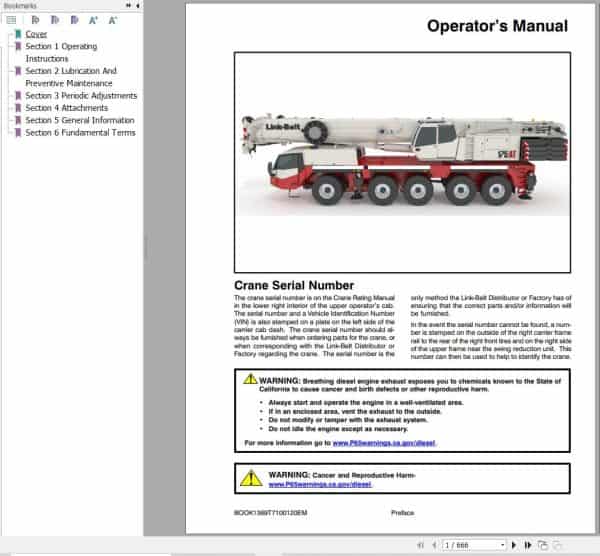Open the P65warnings link in the diesel warning box
This screenshot has height=556, width=600.
[x=384, y=443]
